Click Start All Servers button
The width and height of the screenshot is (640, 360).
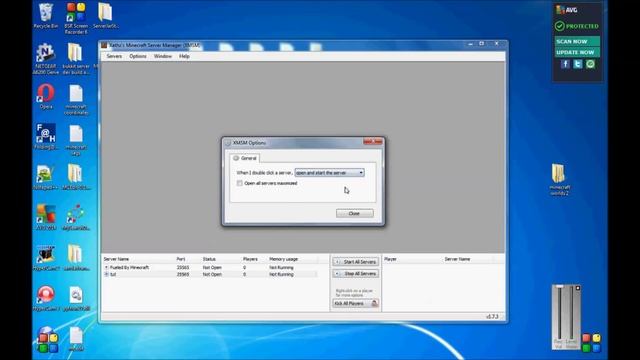coord(356,262)
